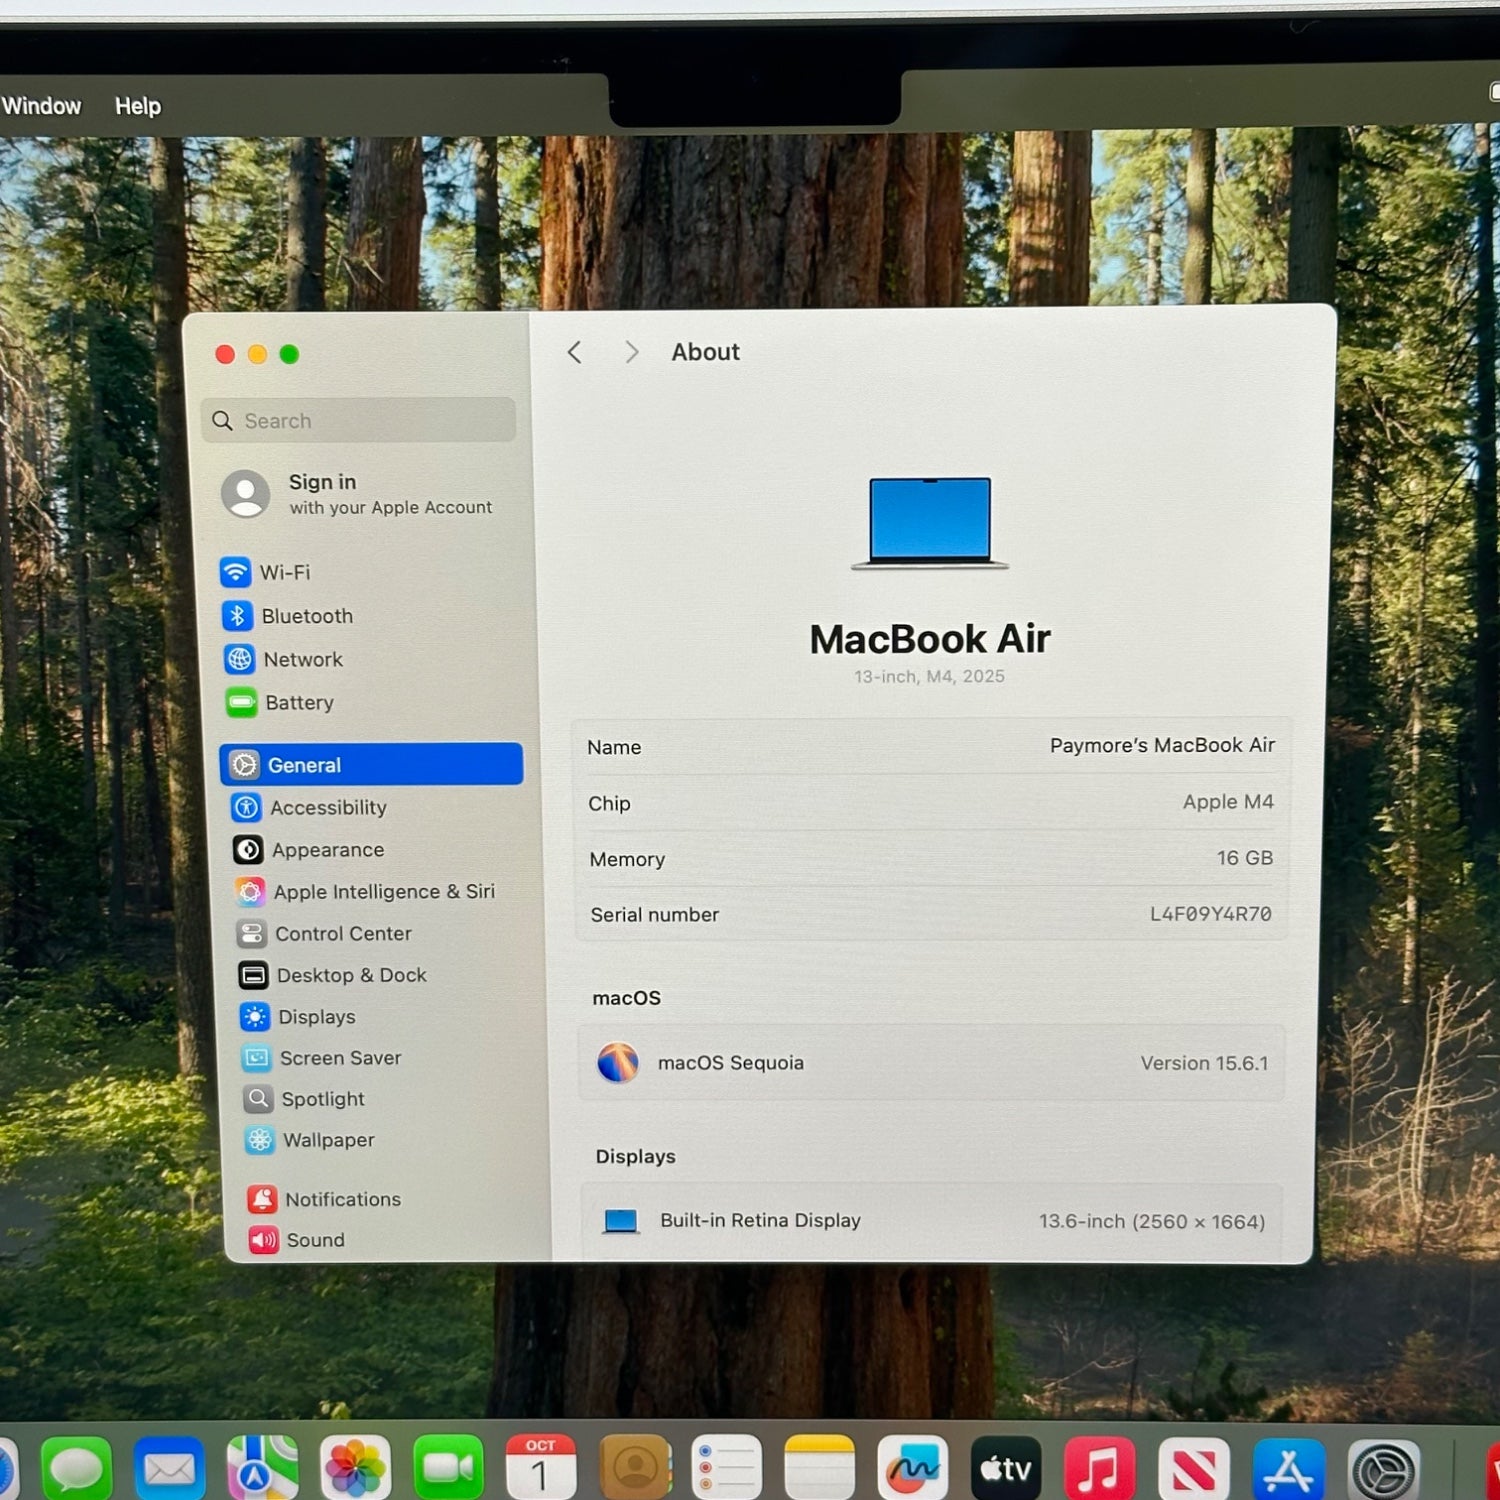Viewport: 1500px width, 1500px height.
Task: Click the computer name field value
Action: [1161, 746]
